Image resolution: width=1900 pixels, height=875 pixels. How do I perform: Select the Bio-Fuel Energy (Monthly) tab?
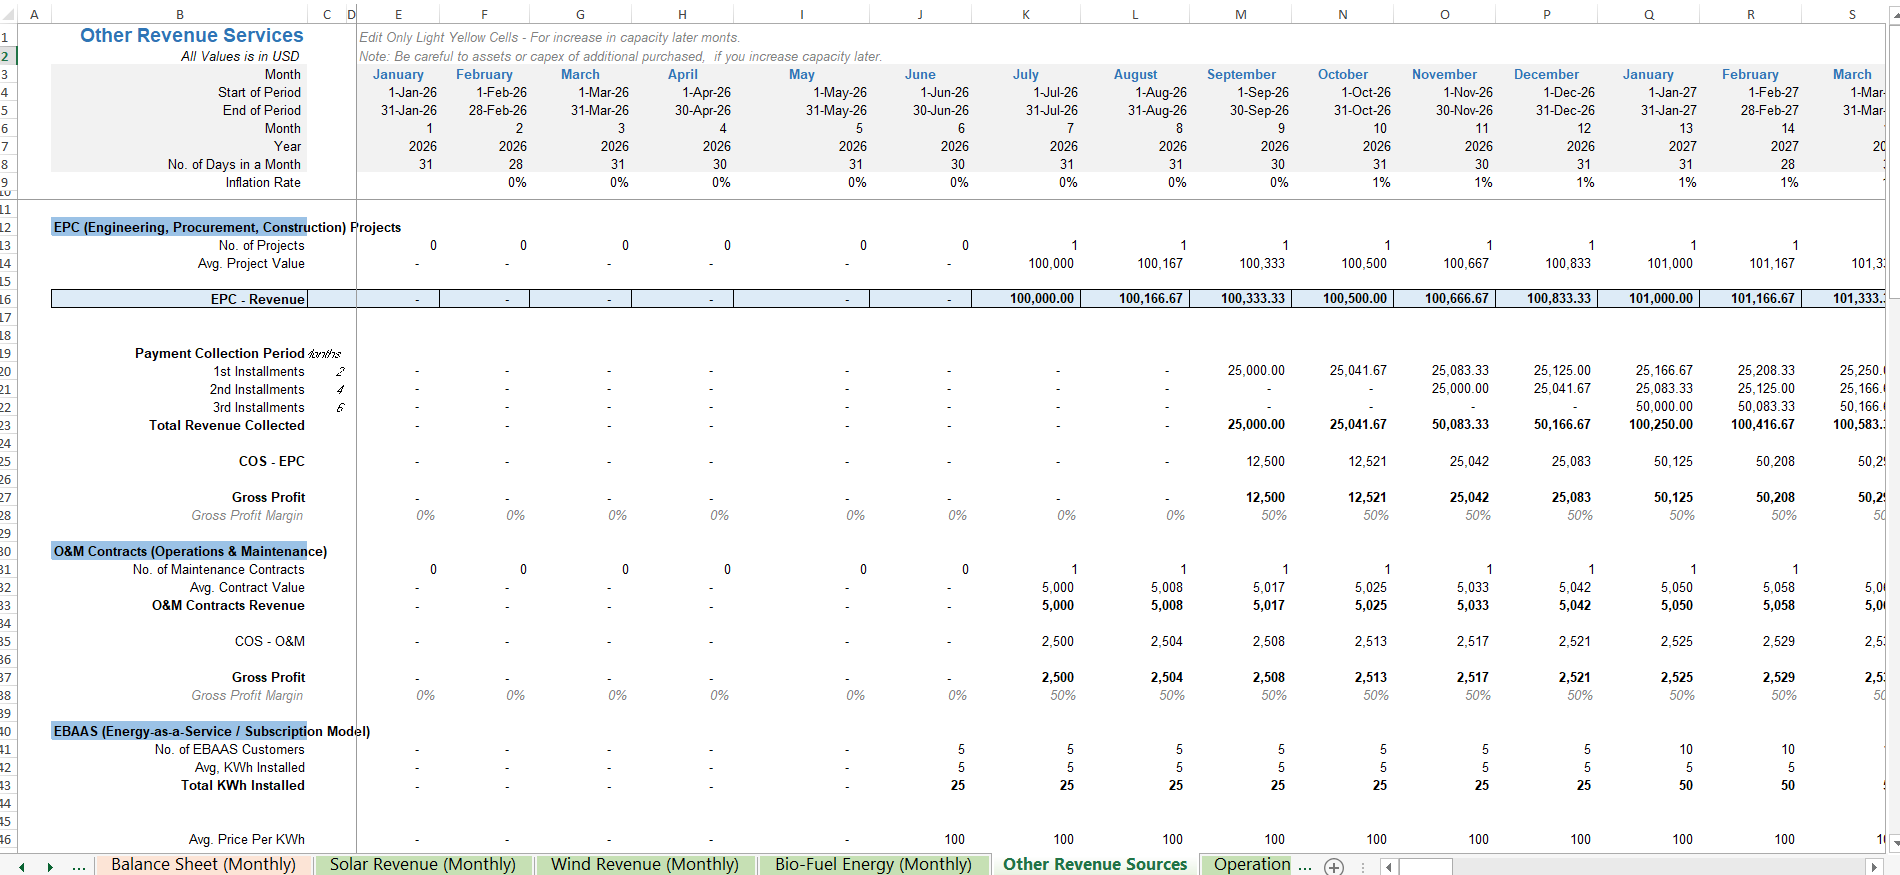tap(873, 864)
